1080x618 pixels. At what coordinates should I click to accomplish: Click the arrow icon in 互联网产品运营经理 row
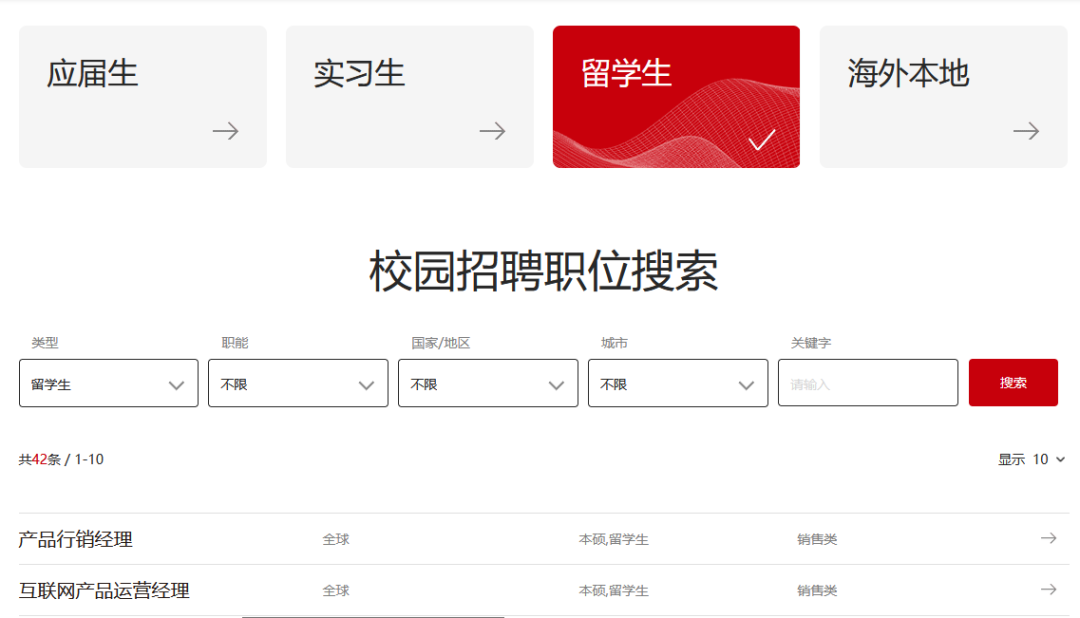point(1048,590)
